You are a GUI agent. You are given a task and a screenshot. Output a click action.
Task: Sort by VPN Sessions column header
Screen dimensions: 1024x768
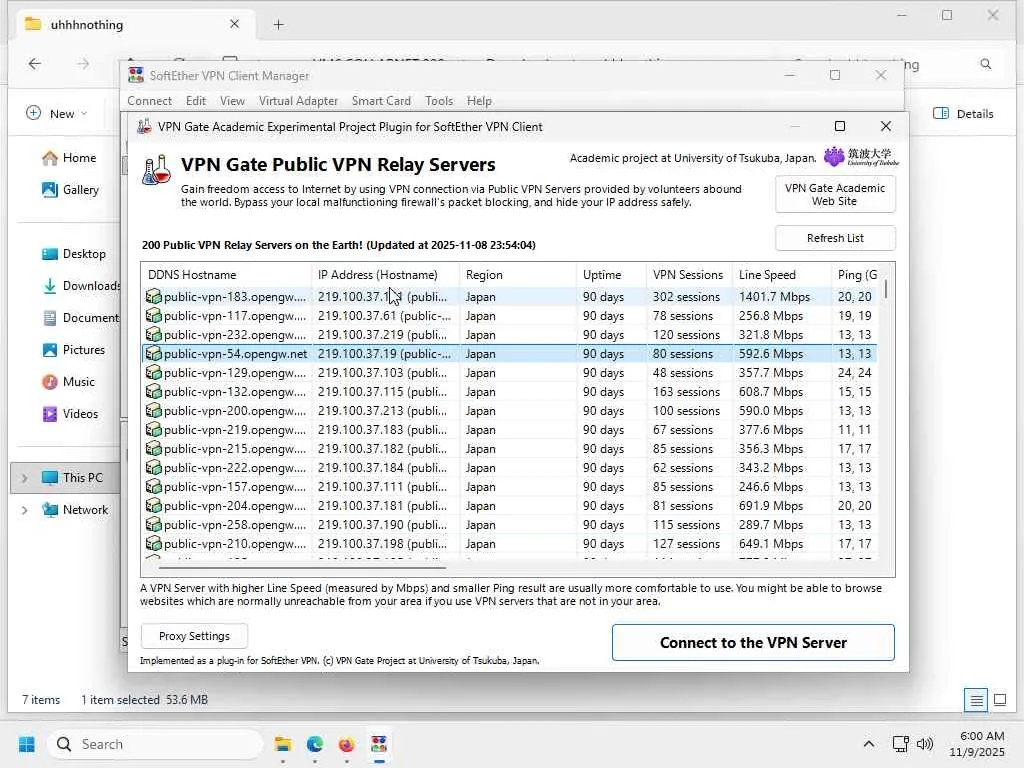click(x=689, y=275)
